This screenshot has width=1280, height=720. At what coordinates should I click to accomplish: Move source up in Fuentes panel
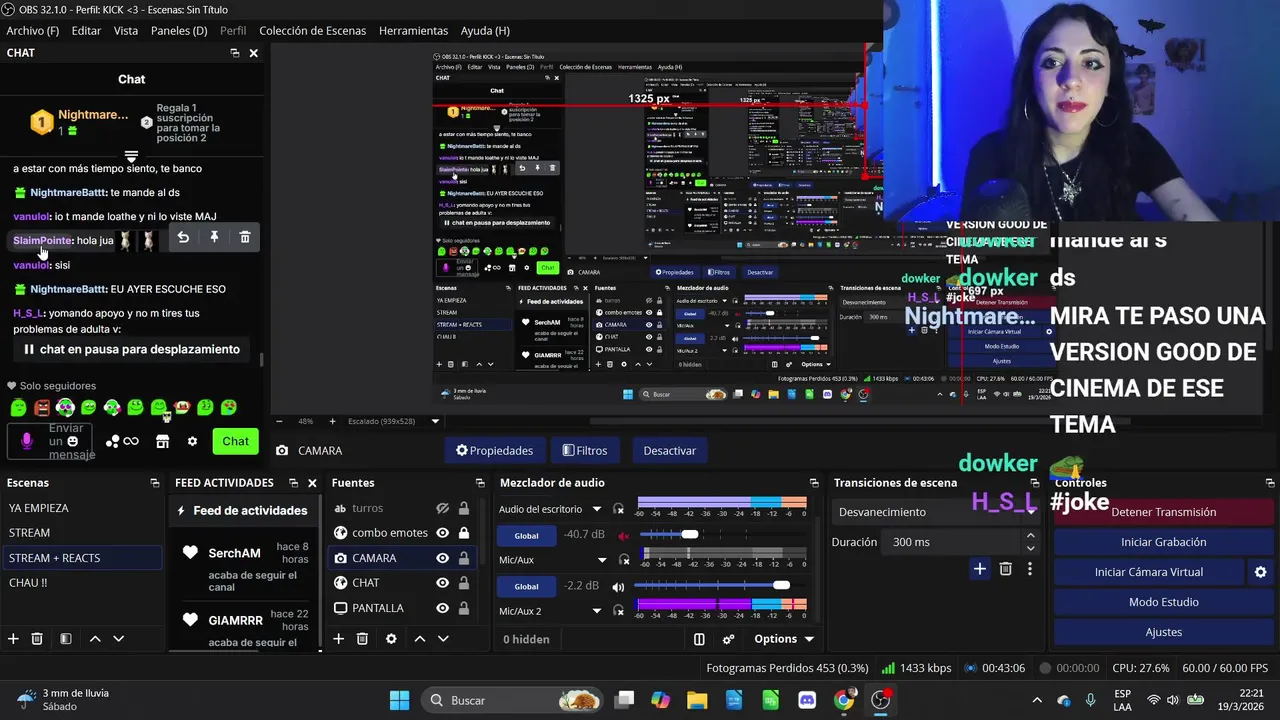click(420, 638)
